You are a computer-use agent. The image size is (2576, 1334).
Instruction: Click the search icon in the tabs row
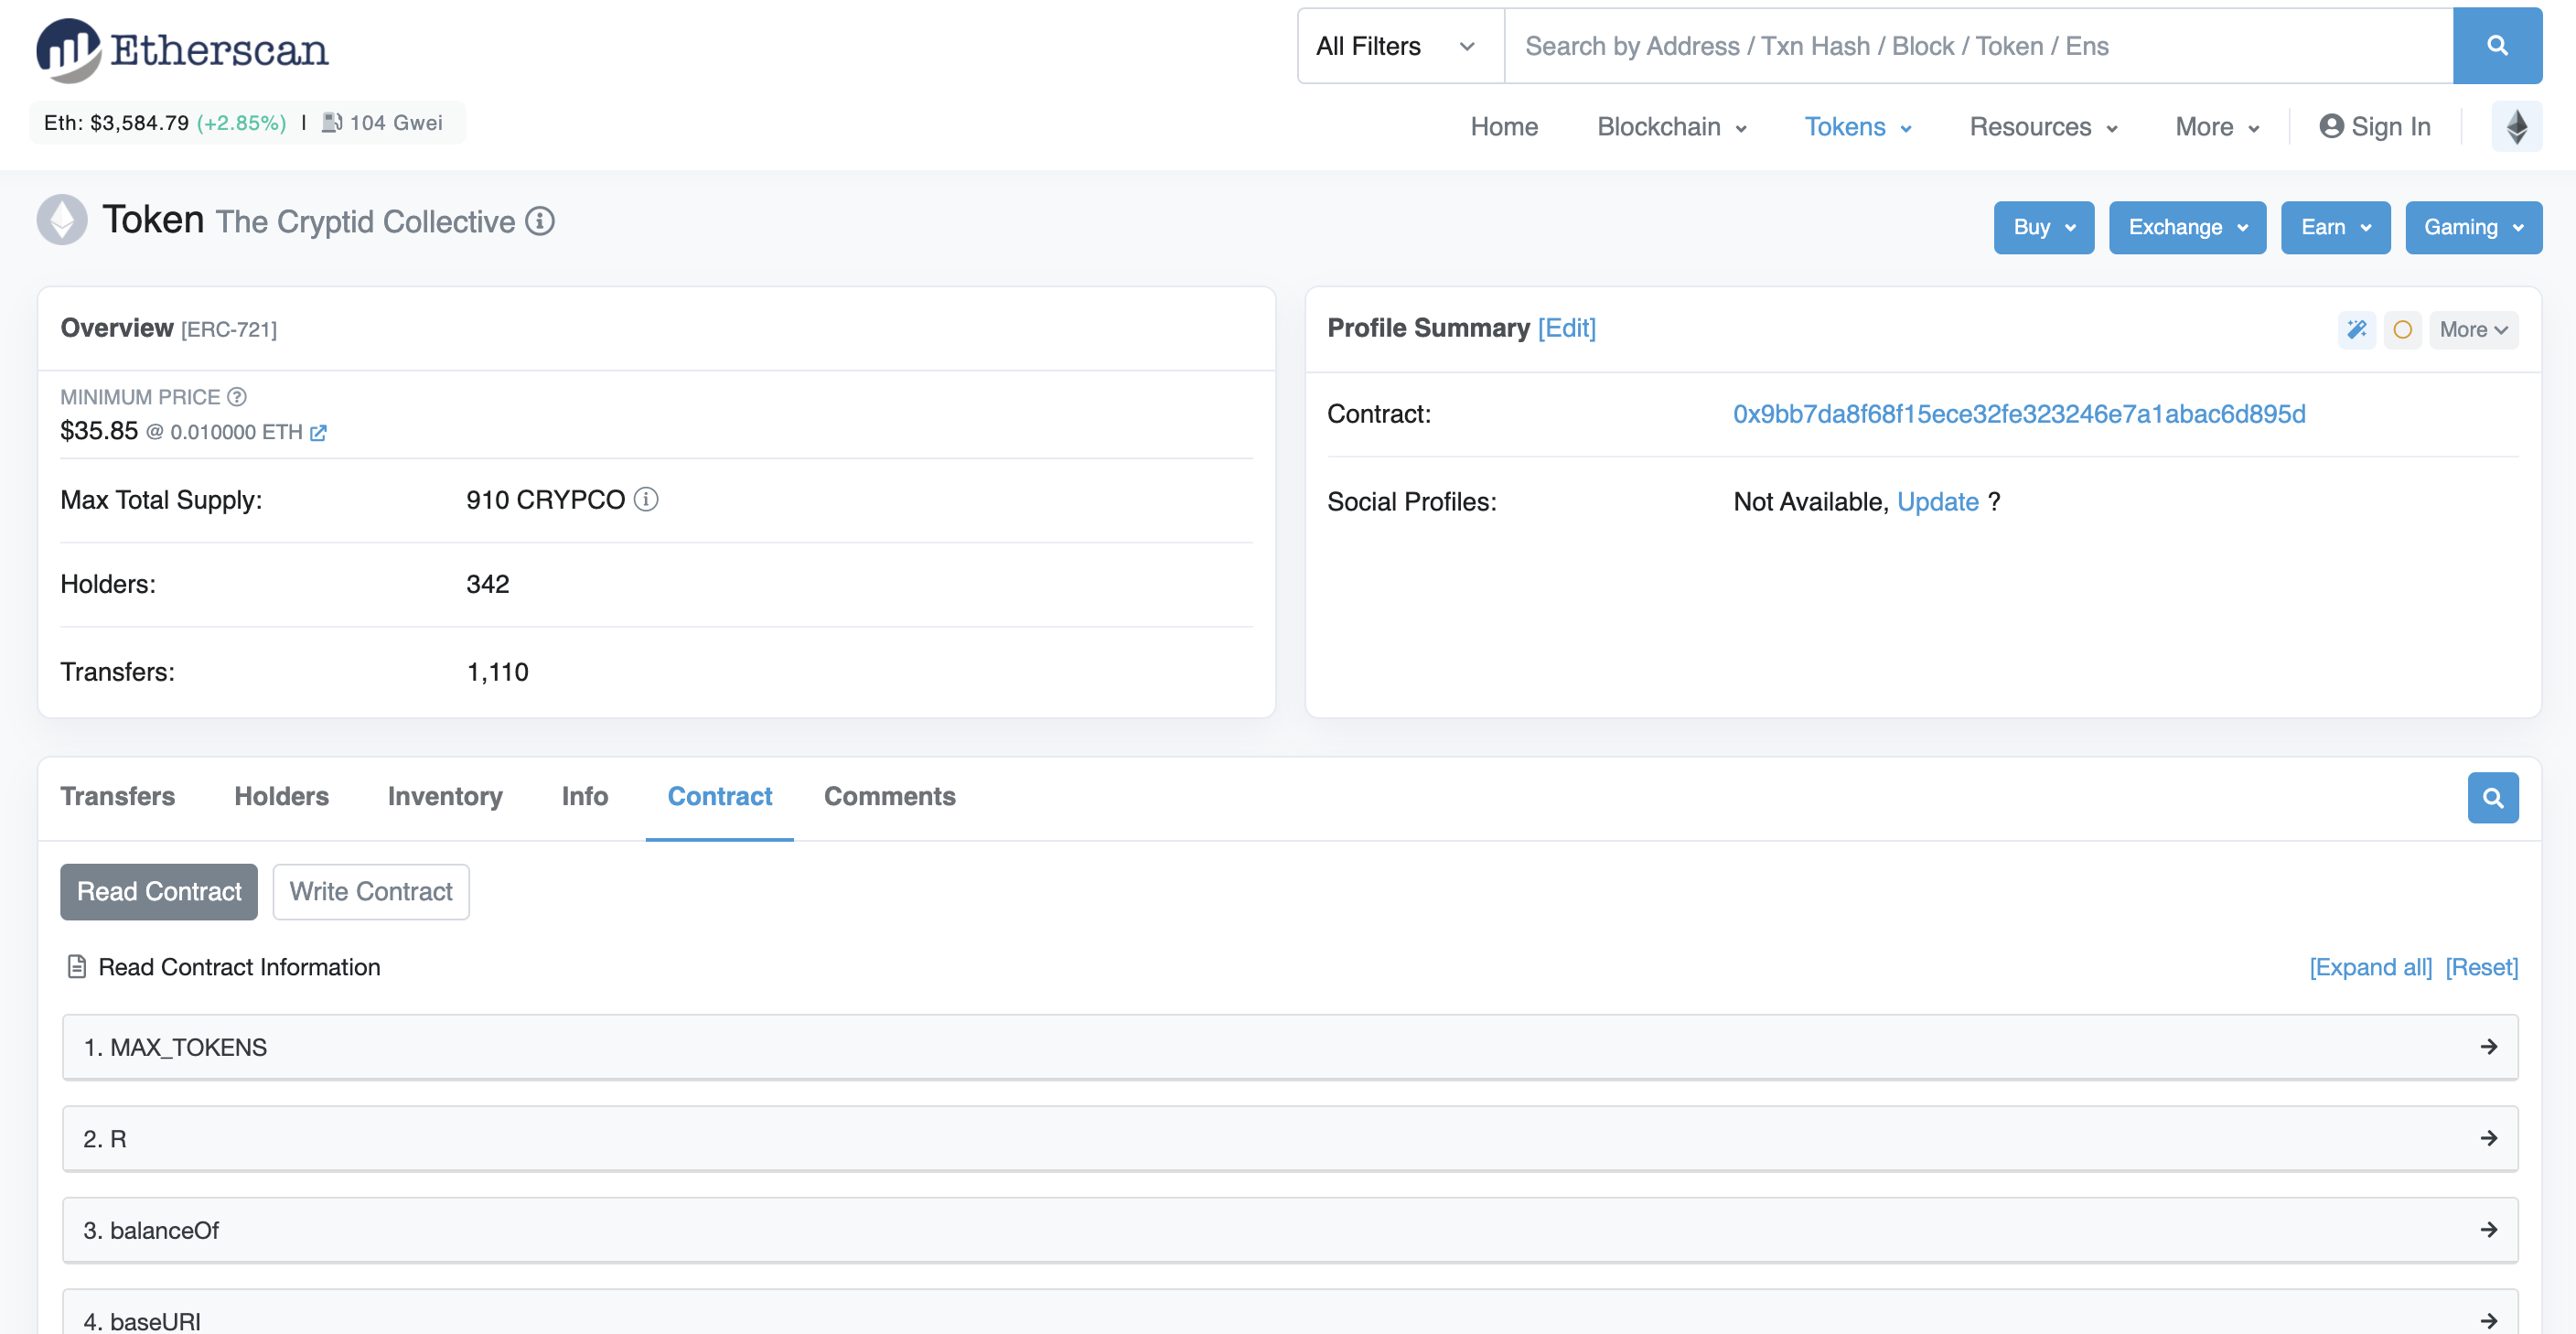pyautogui.click(x=2492, y=797)
